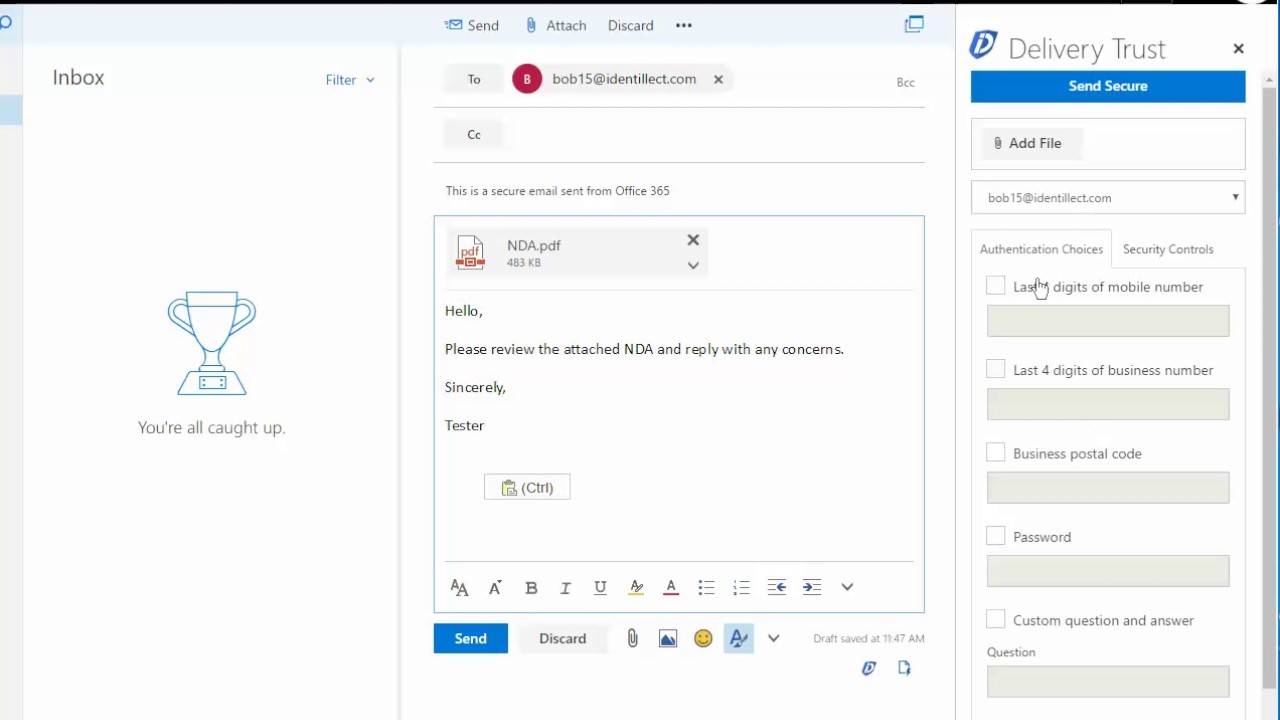This screenshot has width=1280, height=720.
Task: Open paste options (Ctrl) button
Action: point(527,487)
